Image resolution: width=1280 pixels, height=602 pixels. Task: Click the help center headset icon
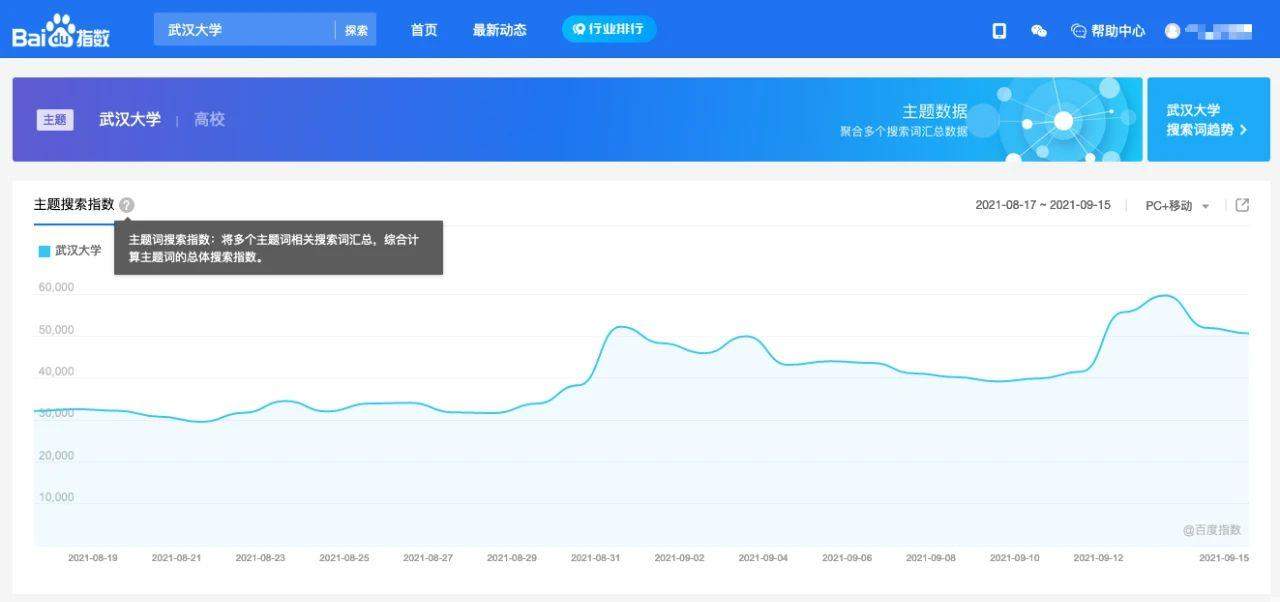[1078, 31]
